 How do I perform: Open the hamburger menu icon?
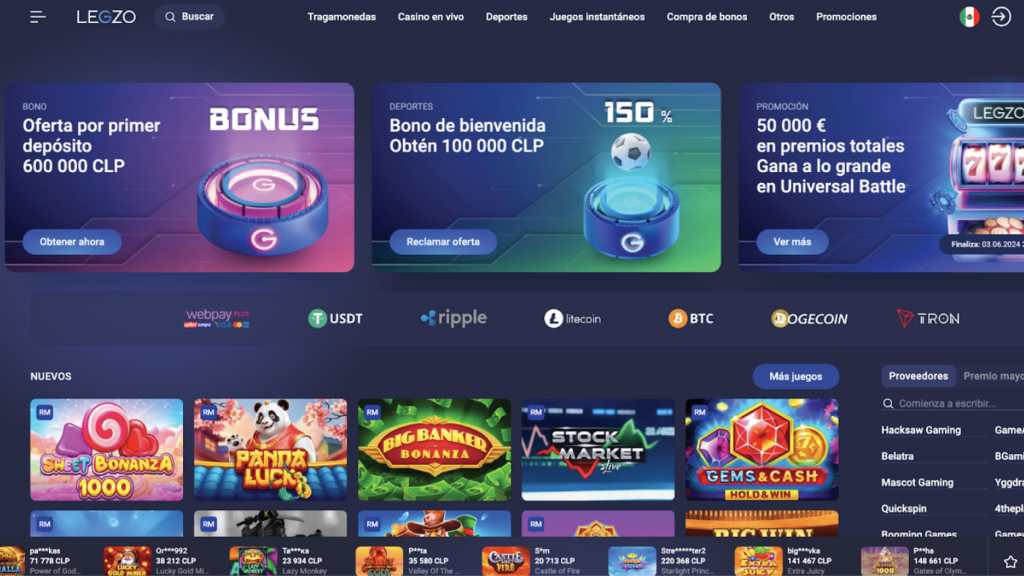pyautogui.click(x=38, y=17)
